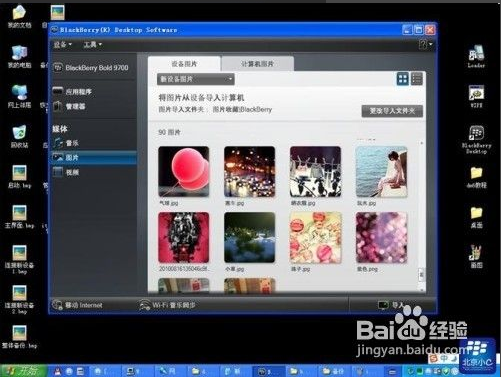501x377 pixels.
Task: Select the 我的文档 desktop icon
Action: click(19, 16)
